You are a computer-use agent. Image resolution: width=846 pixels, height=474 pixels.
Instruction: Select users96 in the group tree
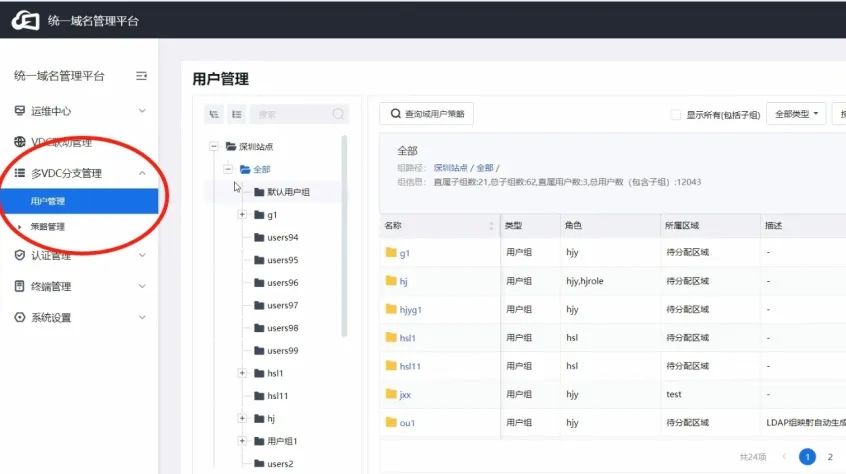[x=282, y=283]
